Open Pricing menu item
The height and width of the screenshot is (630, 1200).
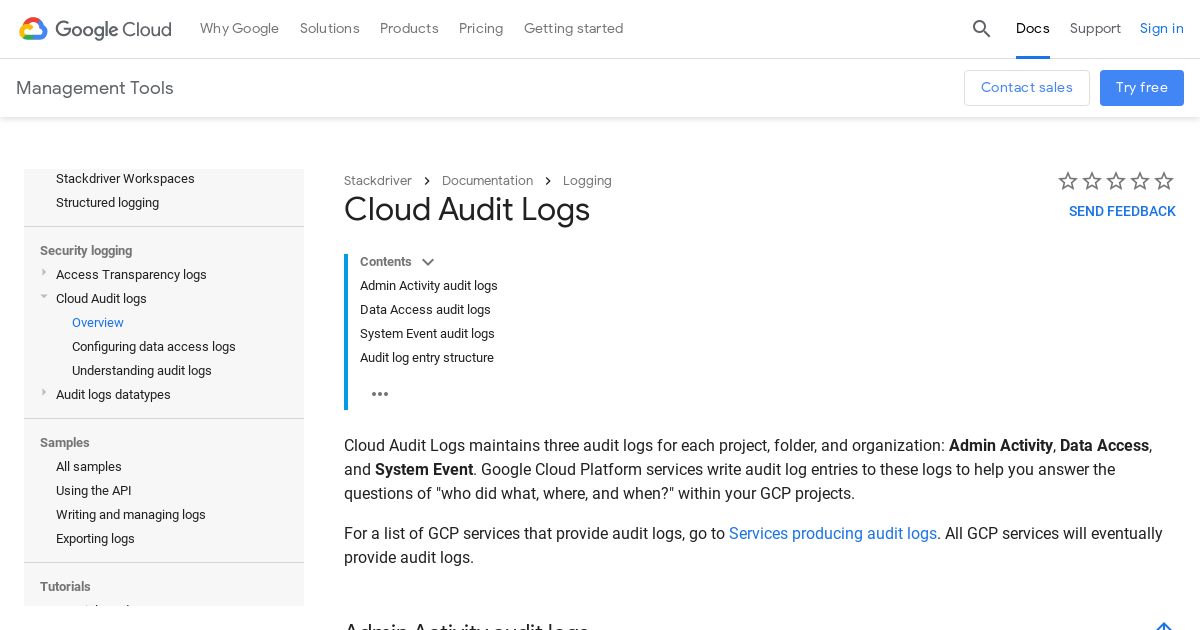click(481, 29)
